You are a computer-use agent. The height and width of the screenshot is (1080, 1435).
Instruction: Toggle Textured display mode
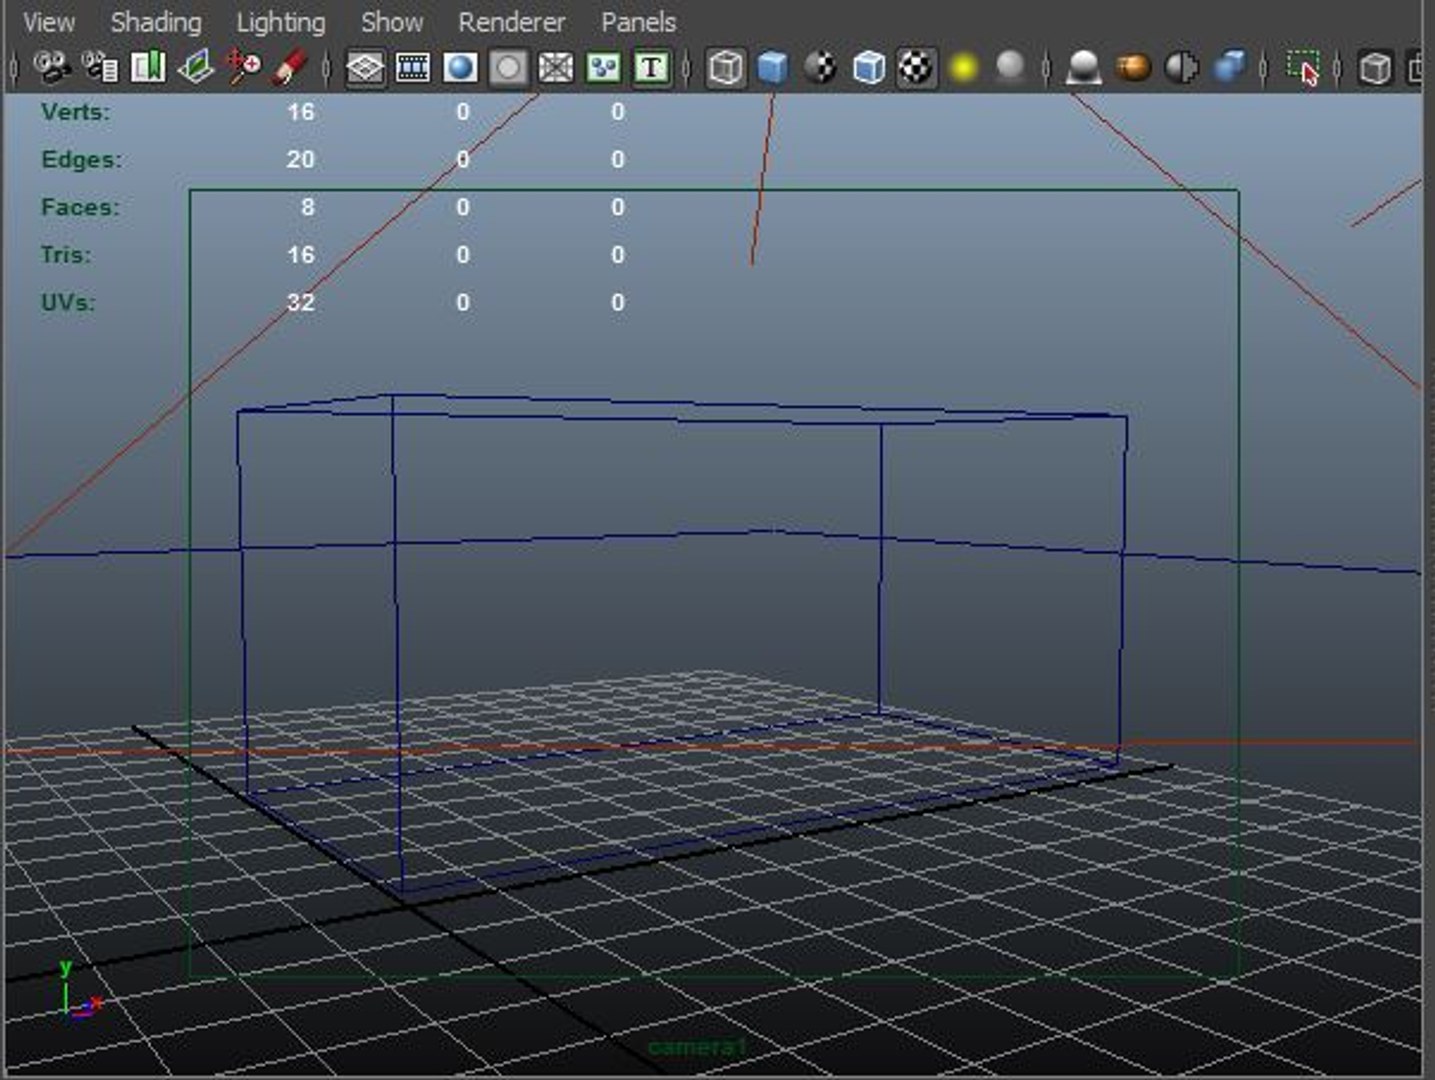(x=916, y=68)
